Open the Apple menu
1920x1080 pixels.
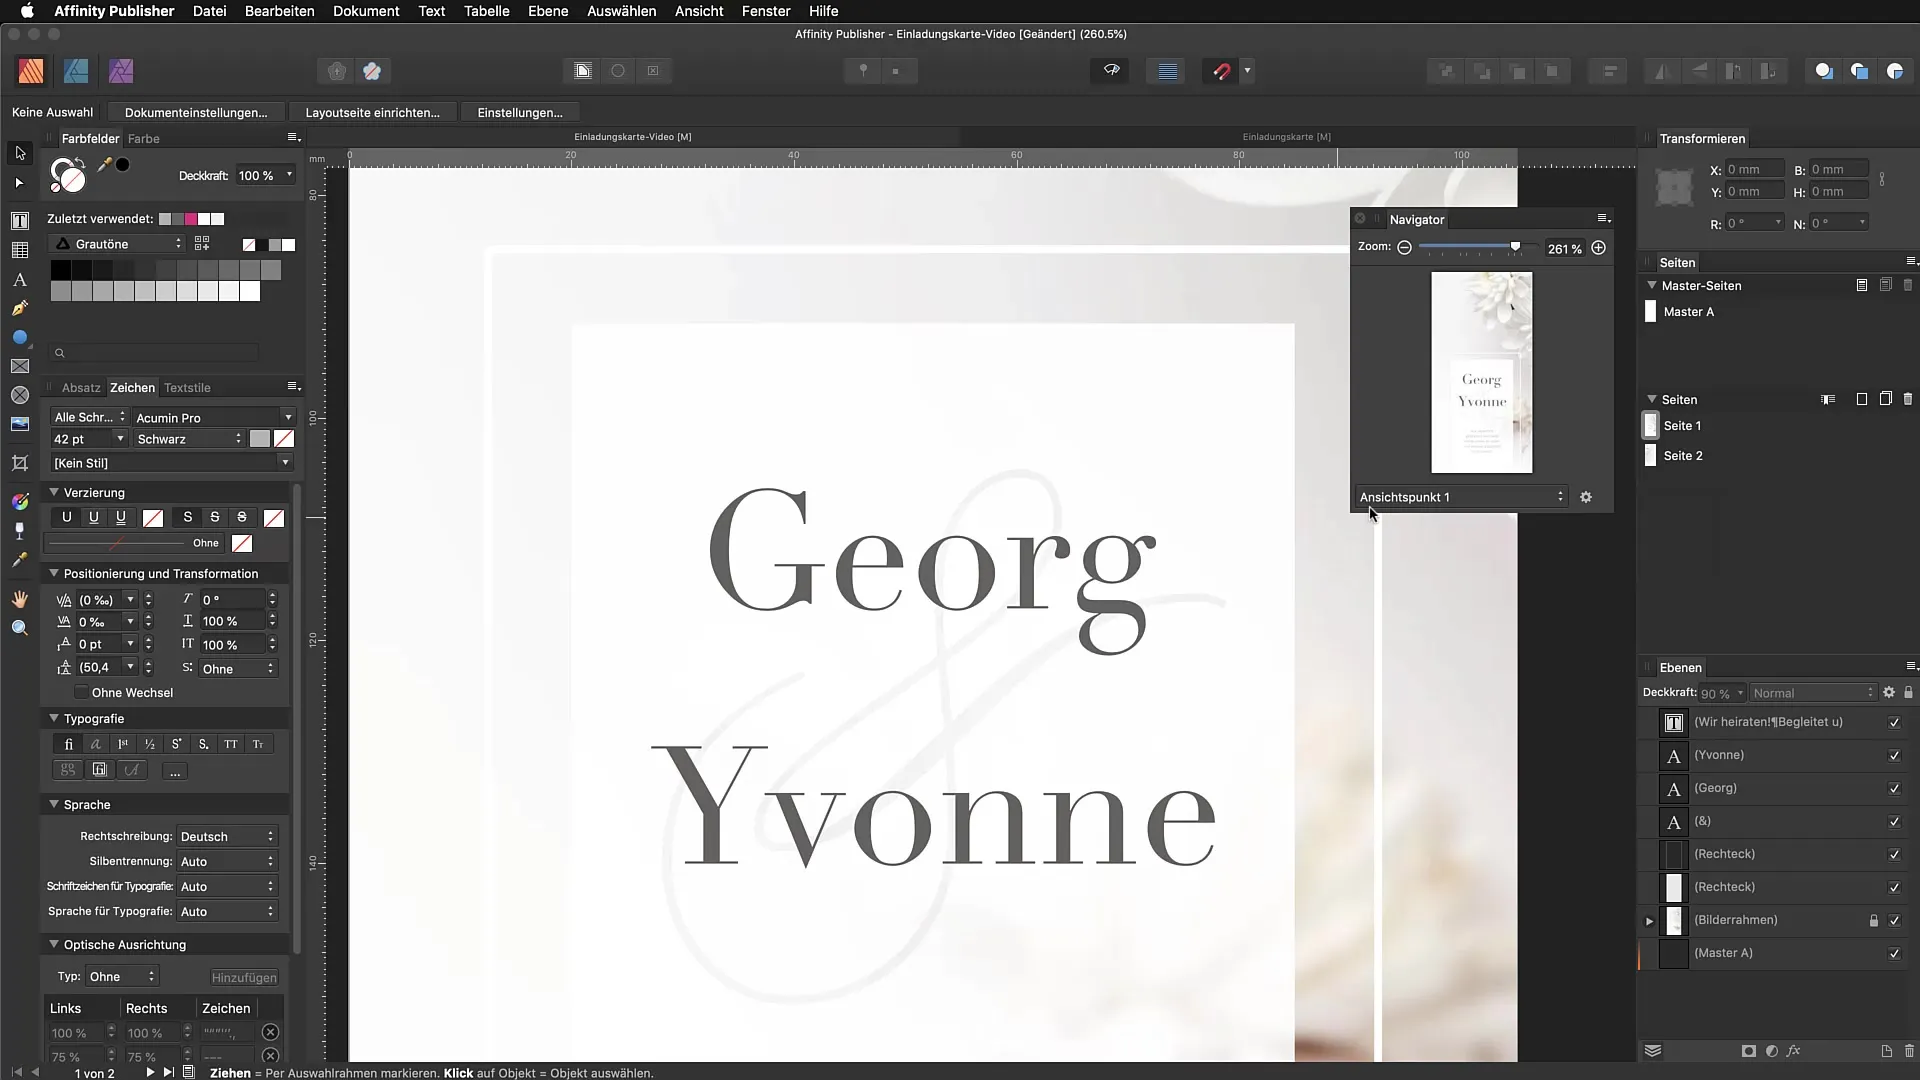(27, 11)
